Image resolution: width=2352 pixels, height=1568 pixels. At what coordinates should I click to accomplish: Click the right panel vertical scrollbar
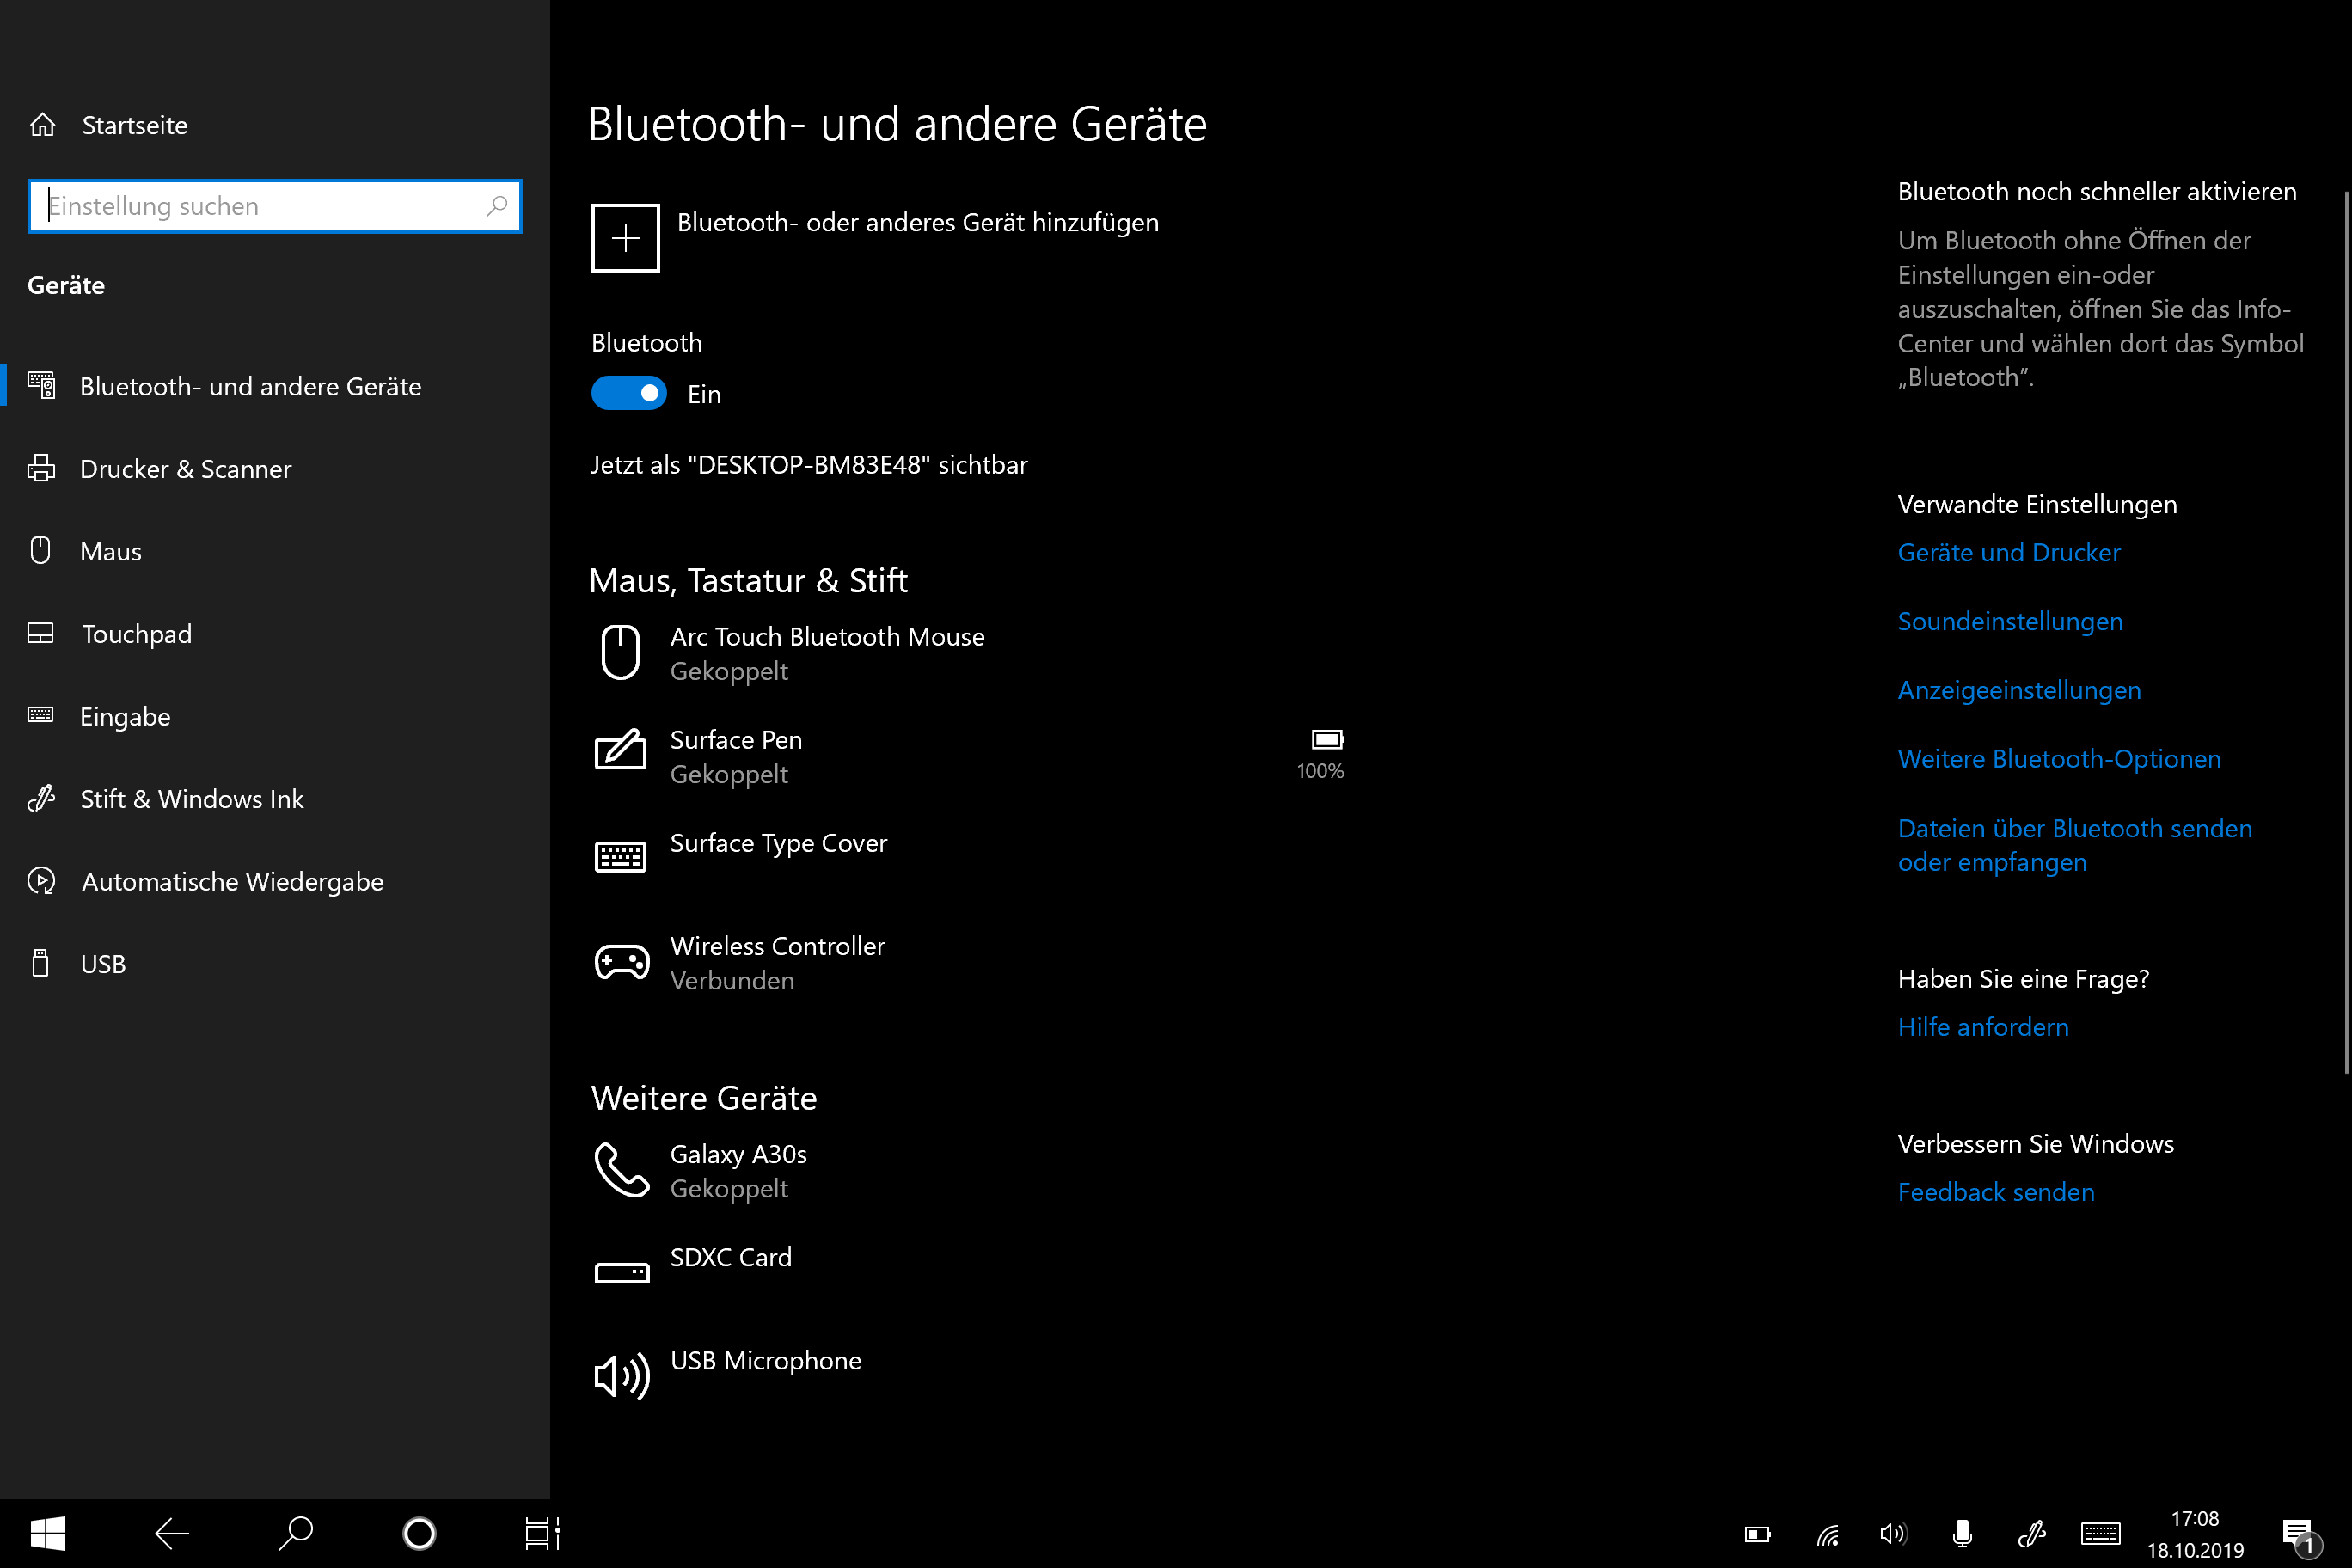pyautogui.click(x=2346, y=630)
